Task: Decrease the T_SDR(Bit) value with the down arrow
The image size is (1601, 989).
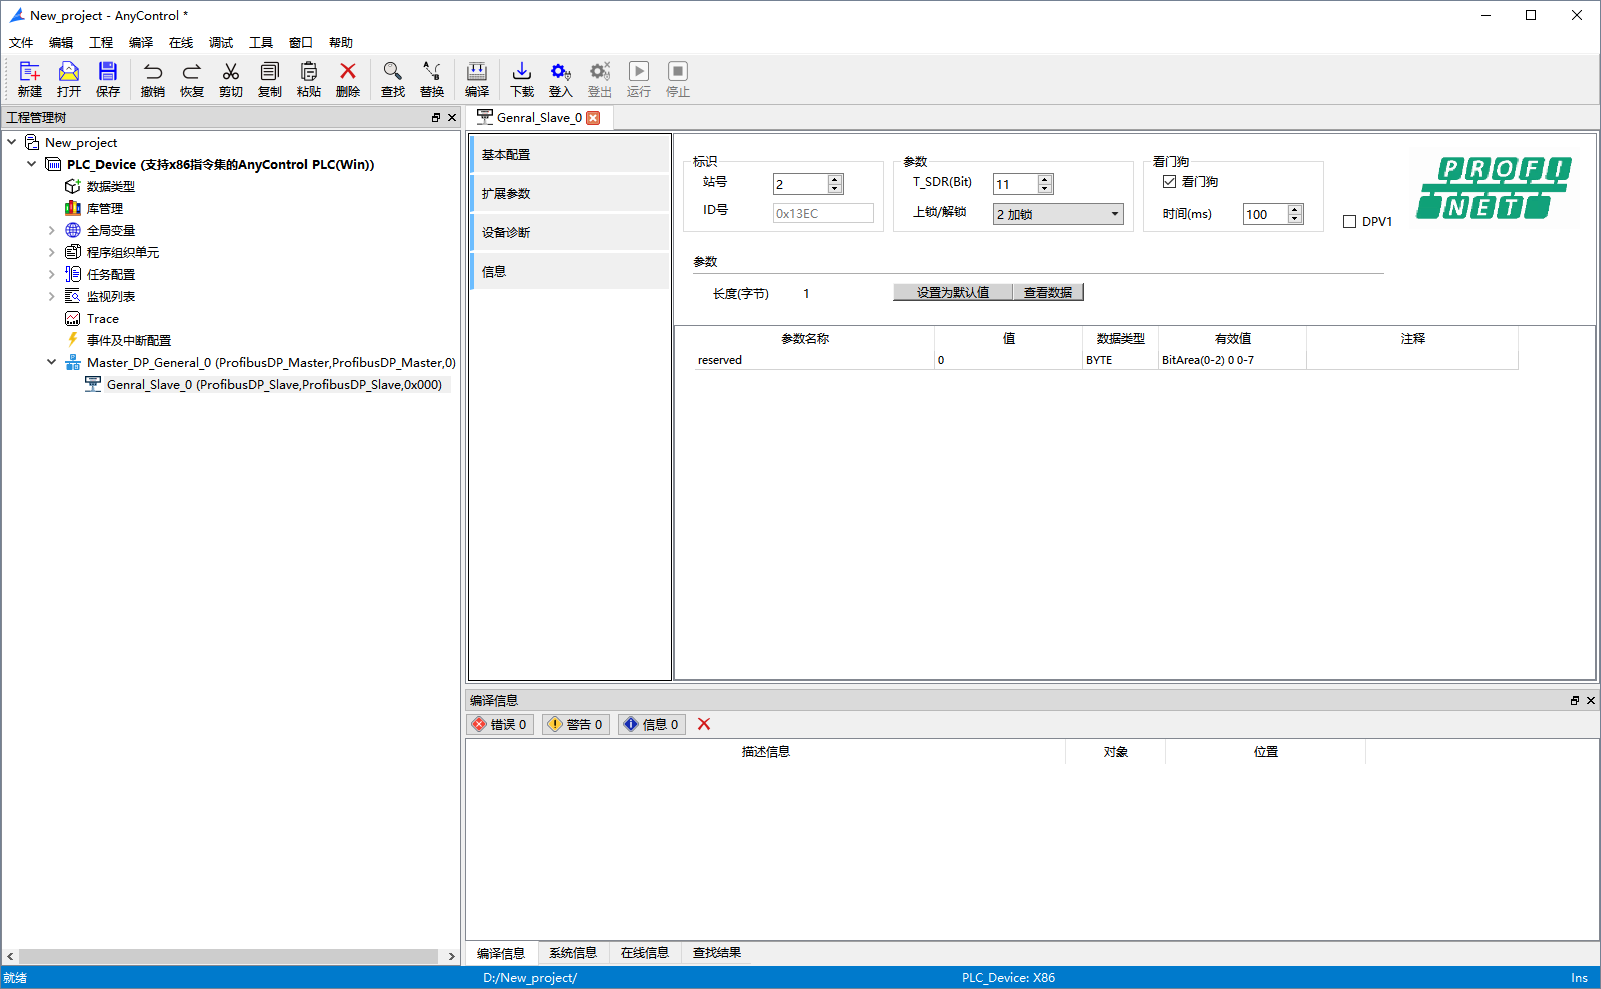Action: click(1045, 189)
